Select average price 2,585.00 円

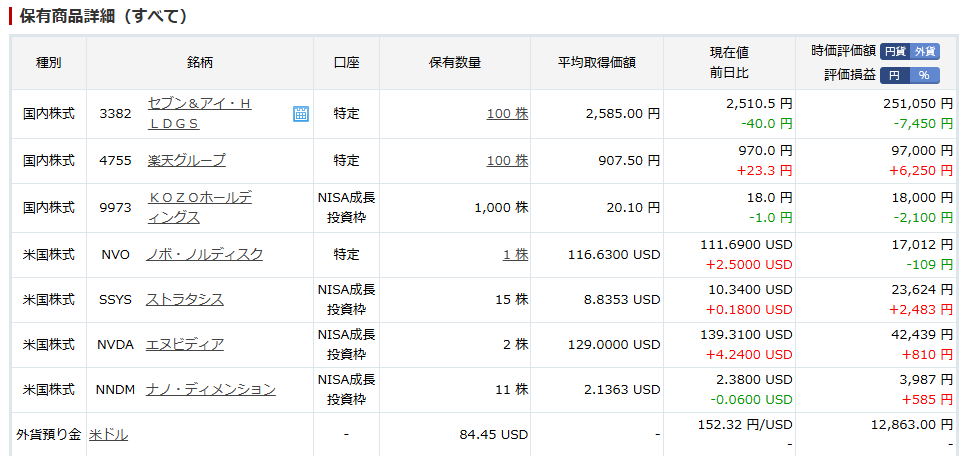pos(622,114)
